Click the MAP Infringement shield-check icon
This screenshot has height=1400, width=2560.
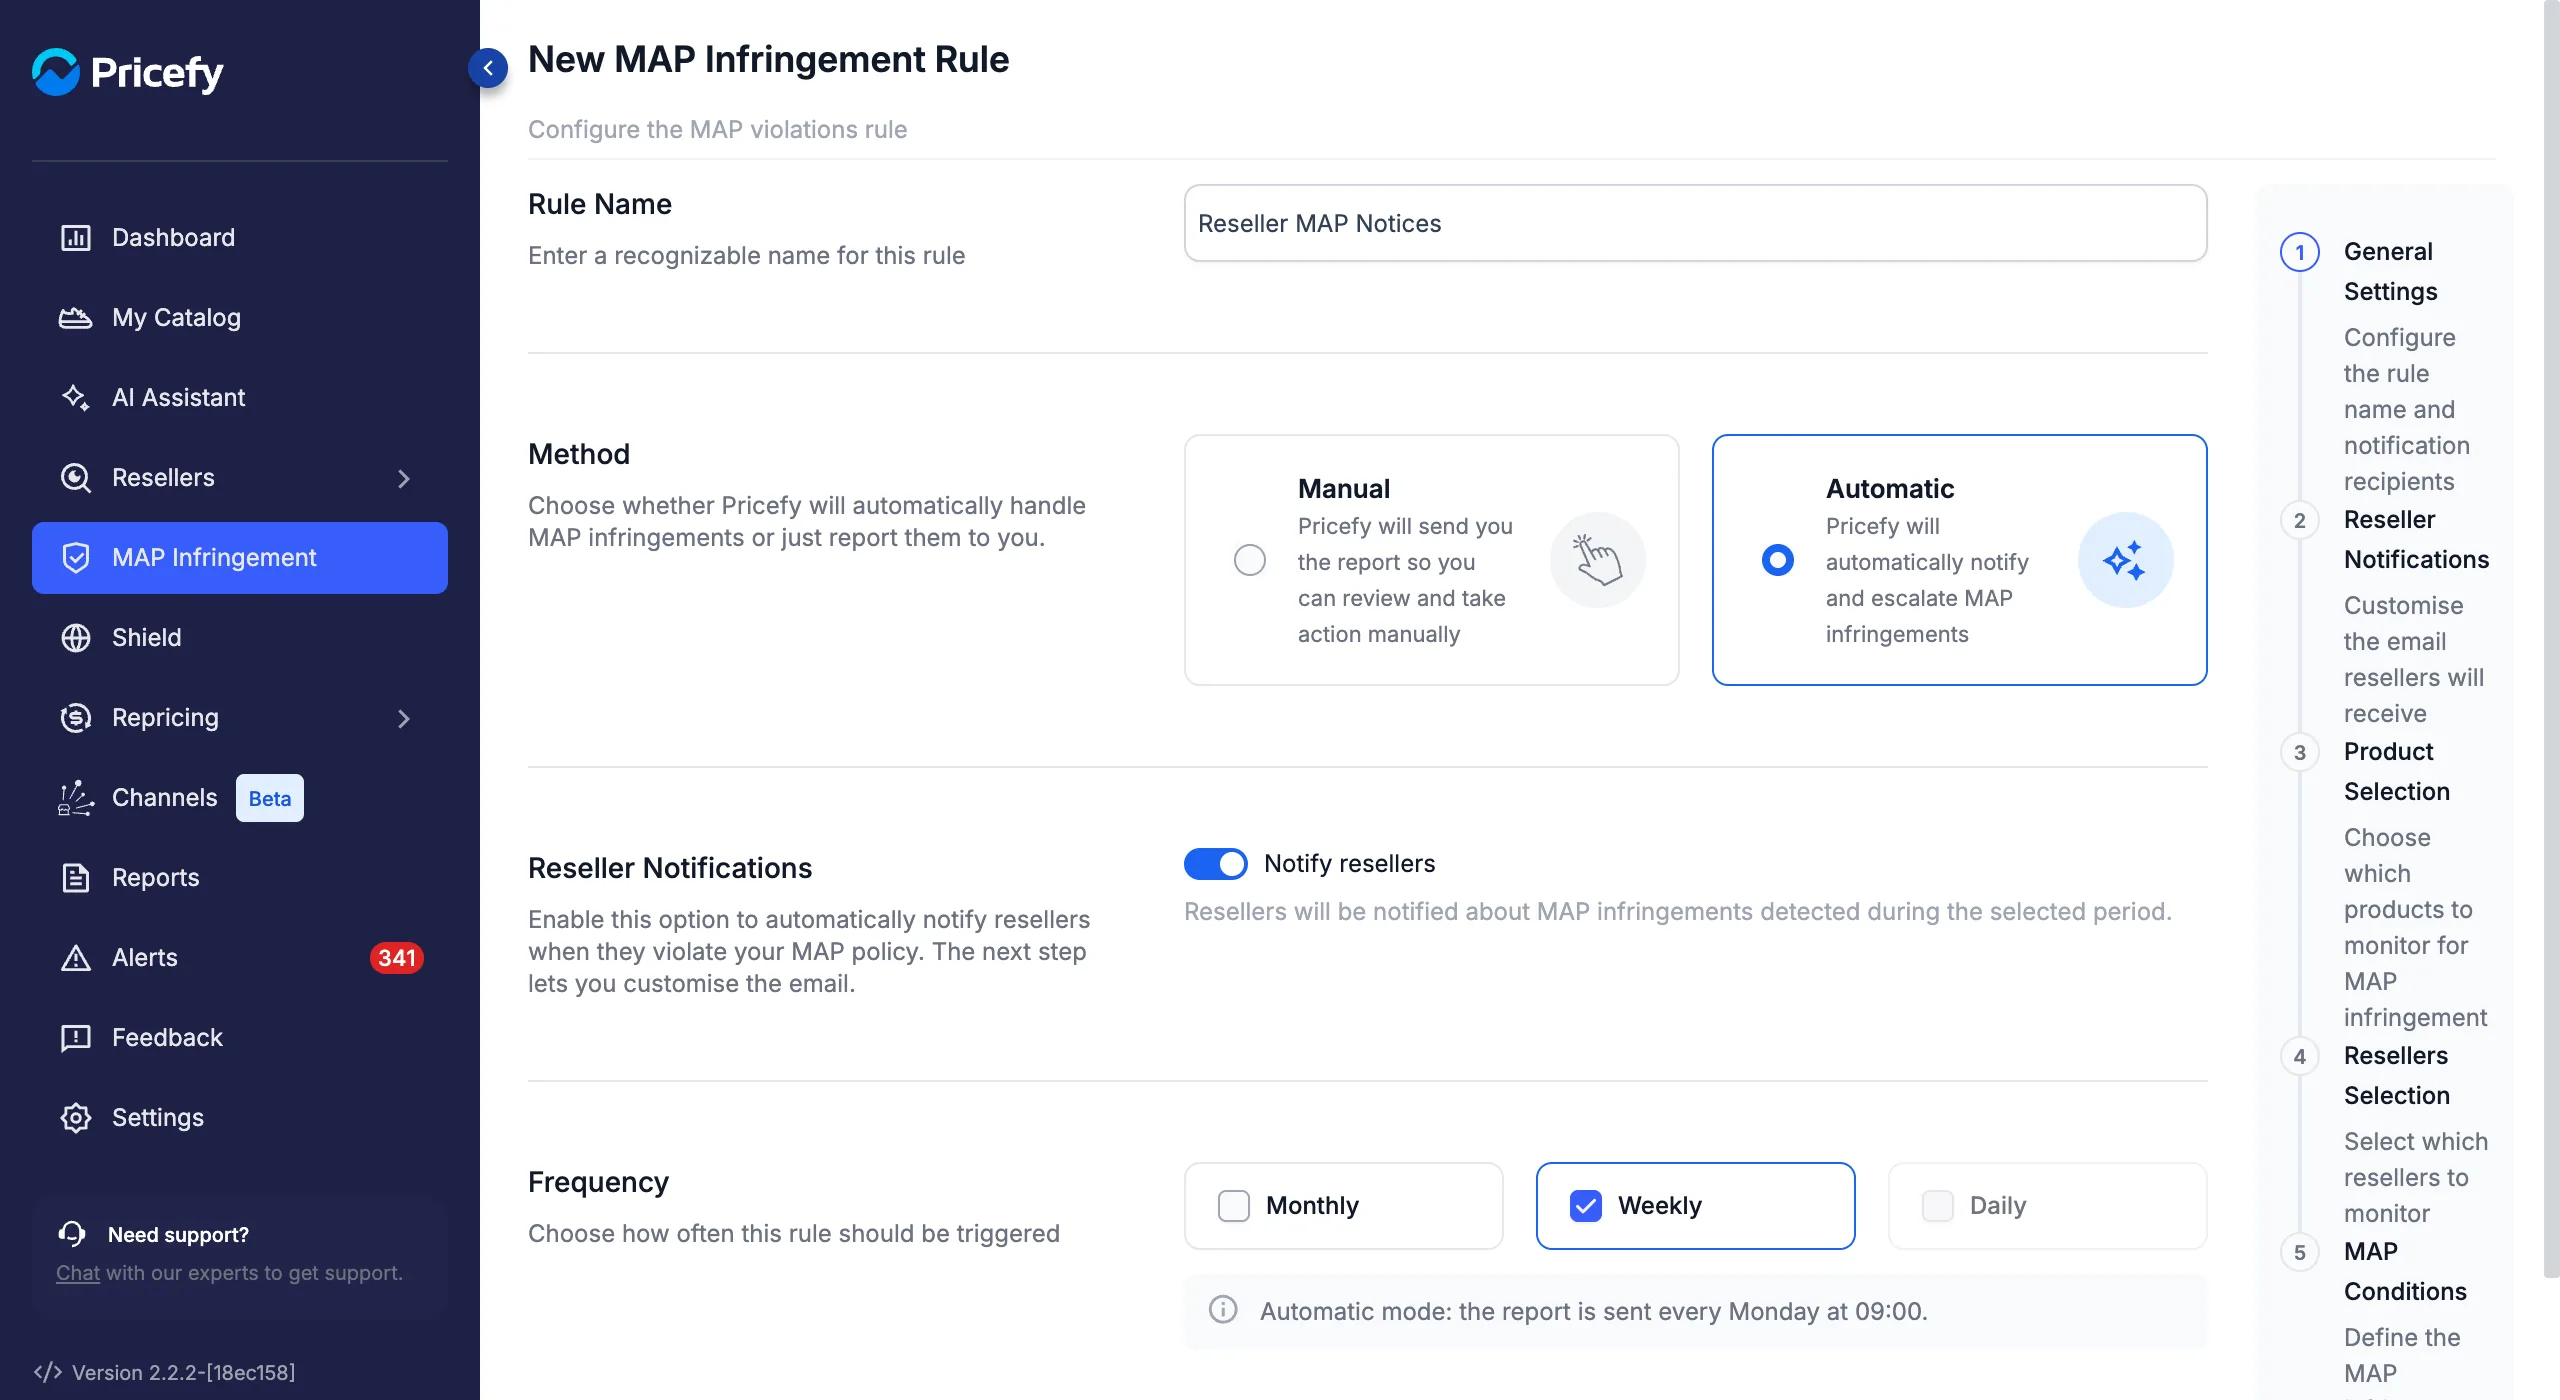coord(76,558)
